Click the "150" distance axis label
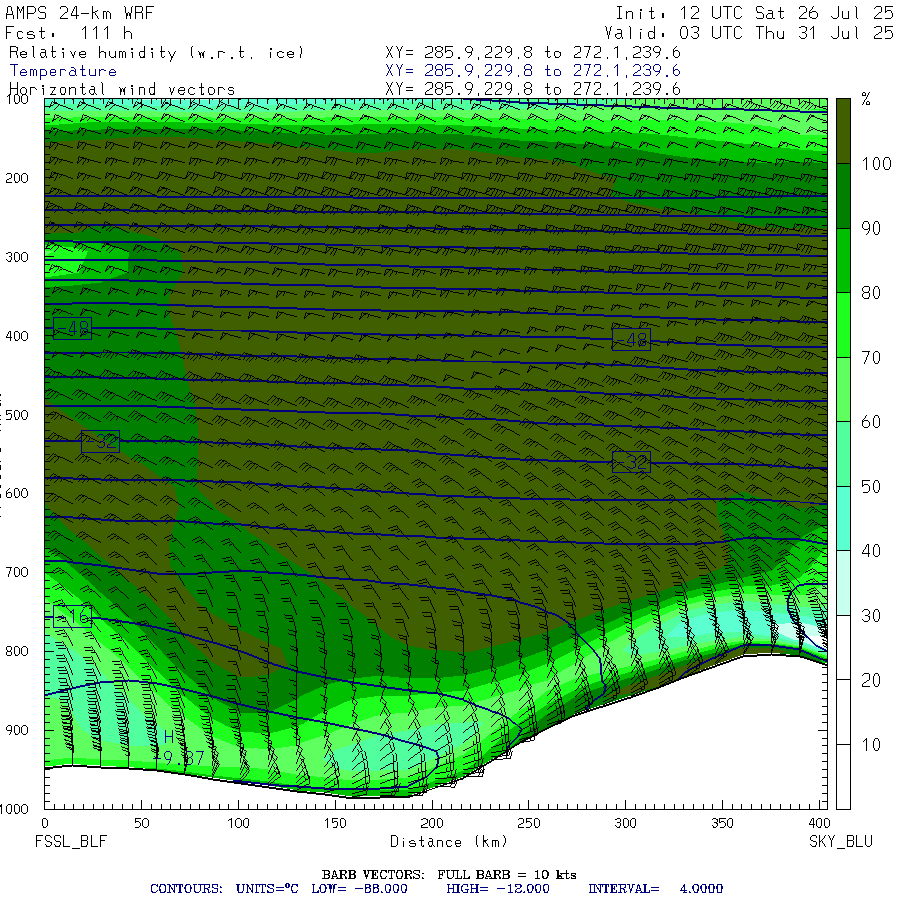This screenshot has height=900, width=900. (x=335, y=823)
